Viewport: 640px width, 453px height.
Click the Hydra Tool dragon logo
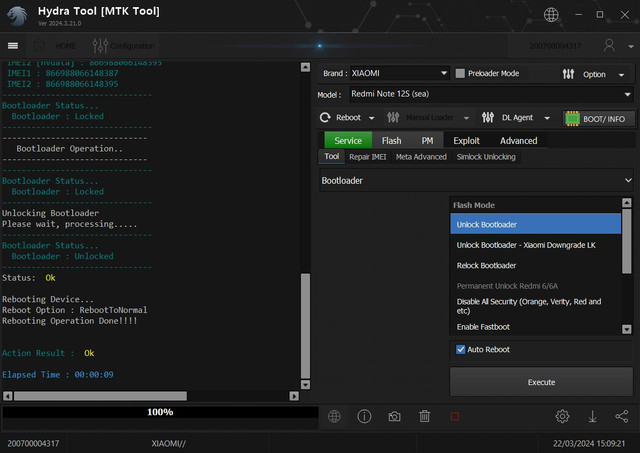click(16, 16)
